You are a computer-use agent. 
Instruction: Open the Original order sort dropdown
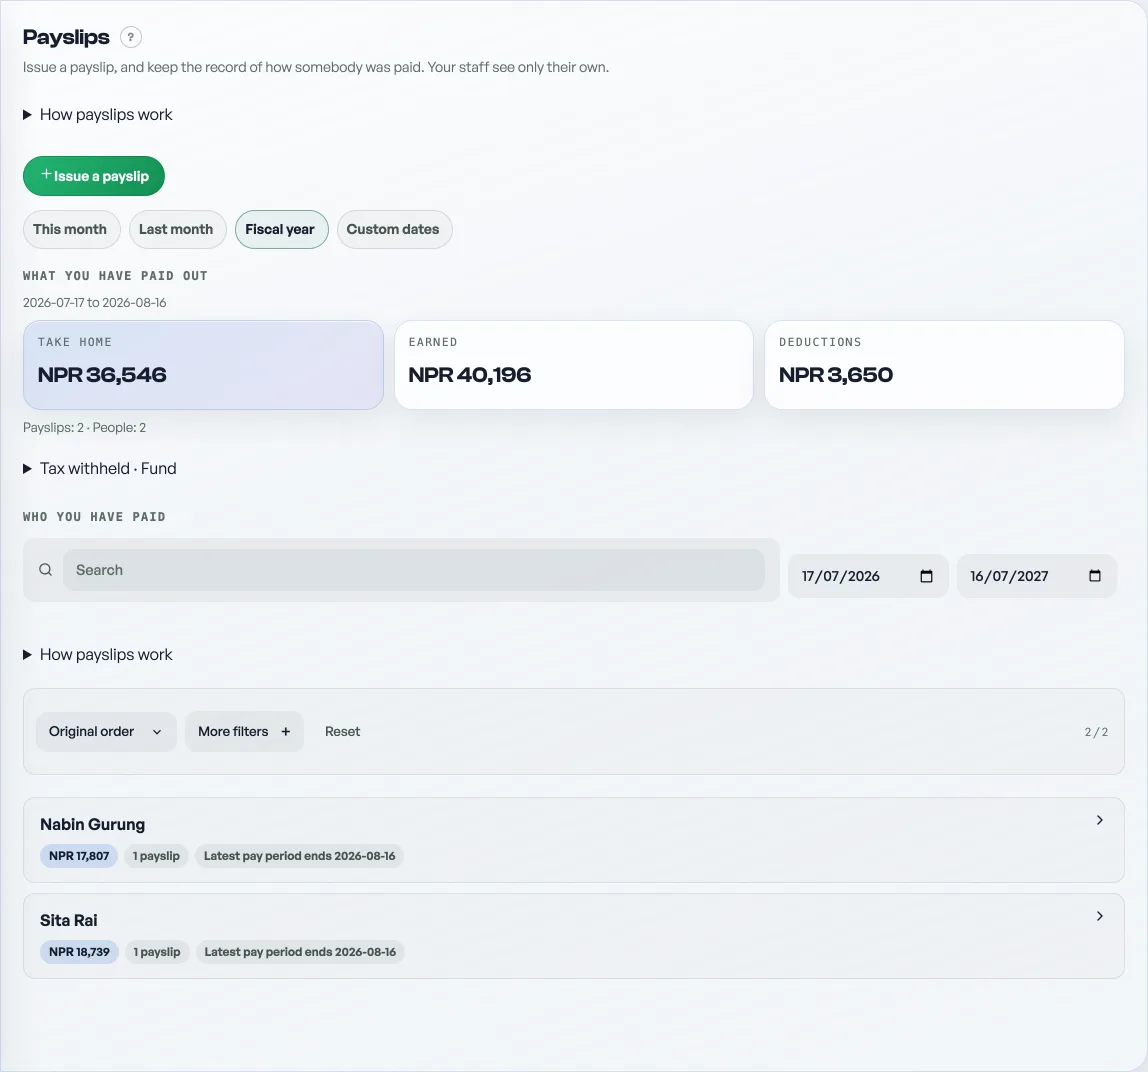pos(106,732)
